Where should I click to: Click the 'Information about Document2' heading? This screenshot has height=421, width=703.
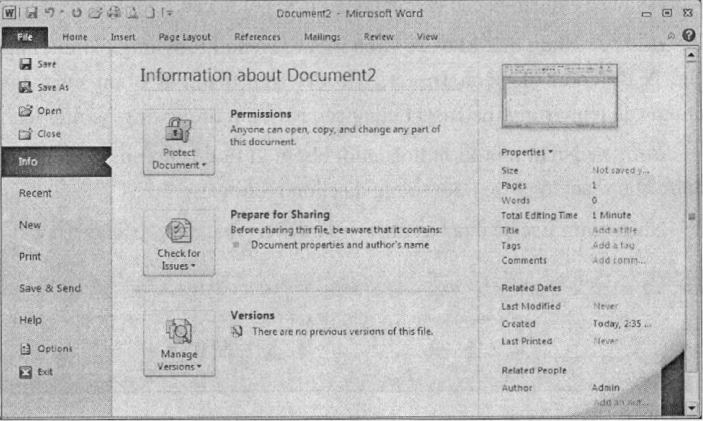point(258,75)
